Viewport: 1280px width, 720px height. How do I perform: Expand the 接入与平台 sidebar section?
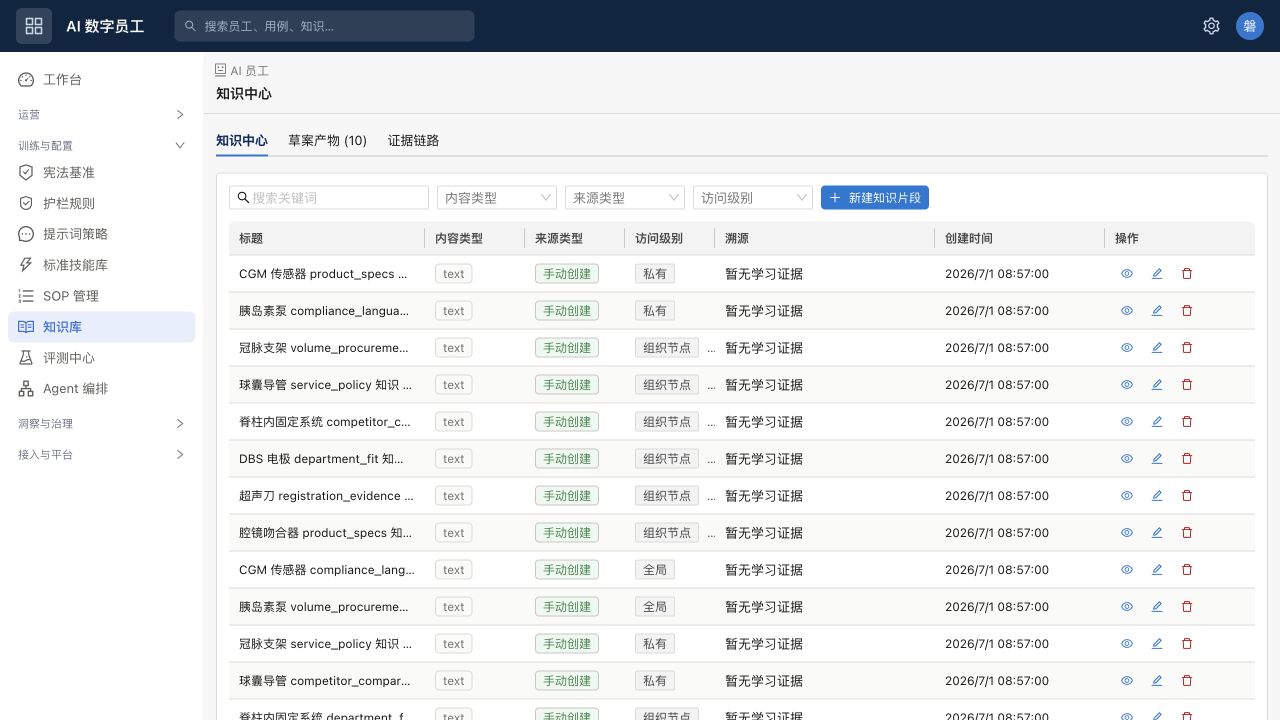(101, 454)
